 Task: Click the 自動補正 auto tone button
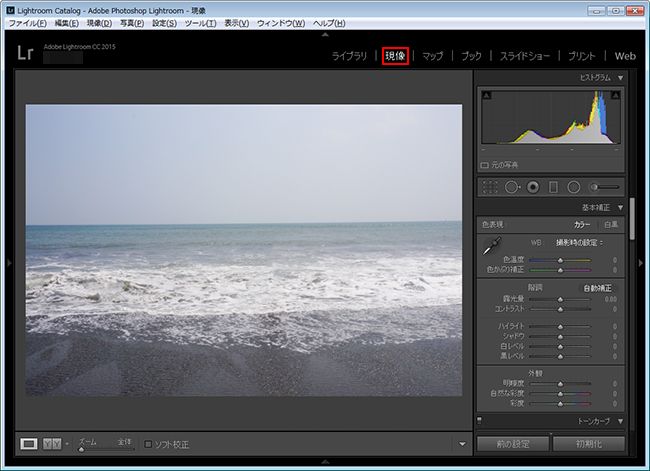pos(597,288)
